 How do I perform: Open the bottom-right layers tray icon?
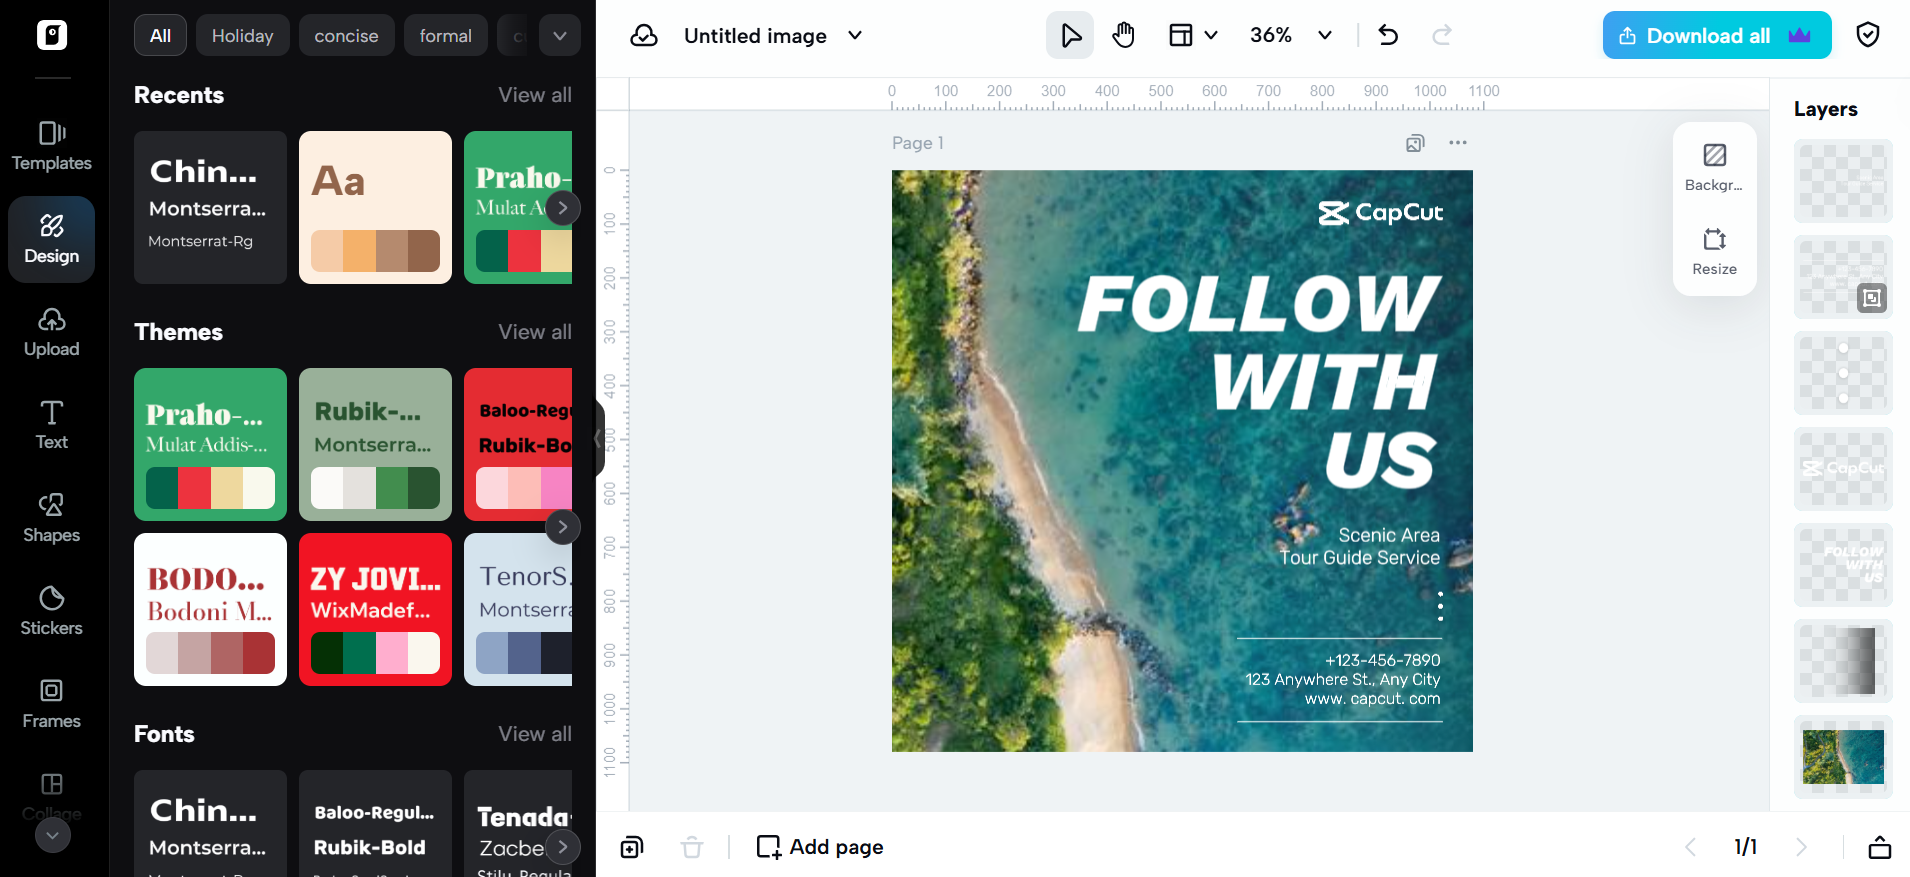pyautogui.click(x=1880, y=847)
